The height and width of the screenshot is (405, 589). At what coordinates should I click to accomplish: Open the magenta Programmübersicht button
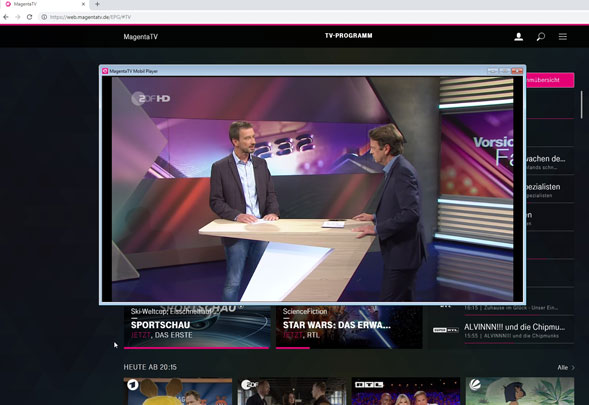[550, 80]
